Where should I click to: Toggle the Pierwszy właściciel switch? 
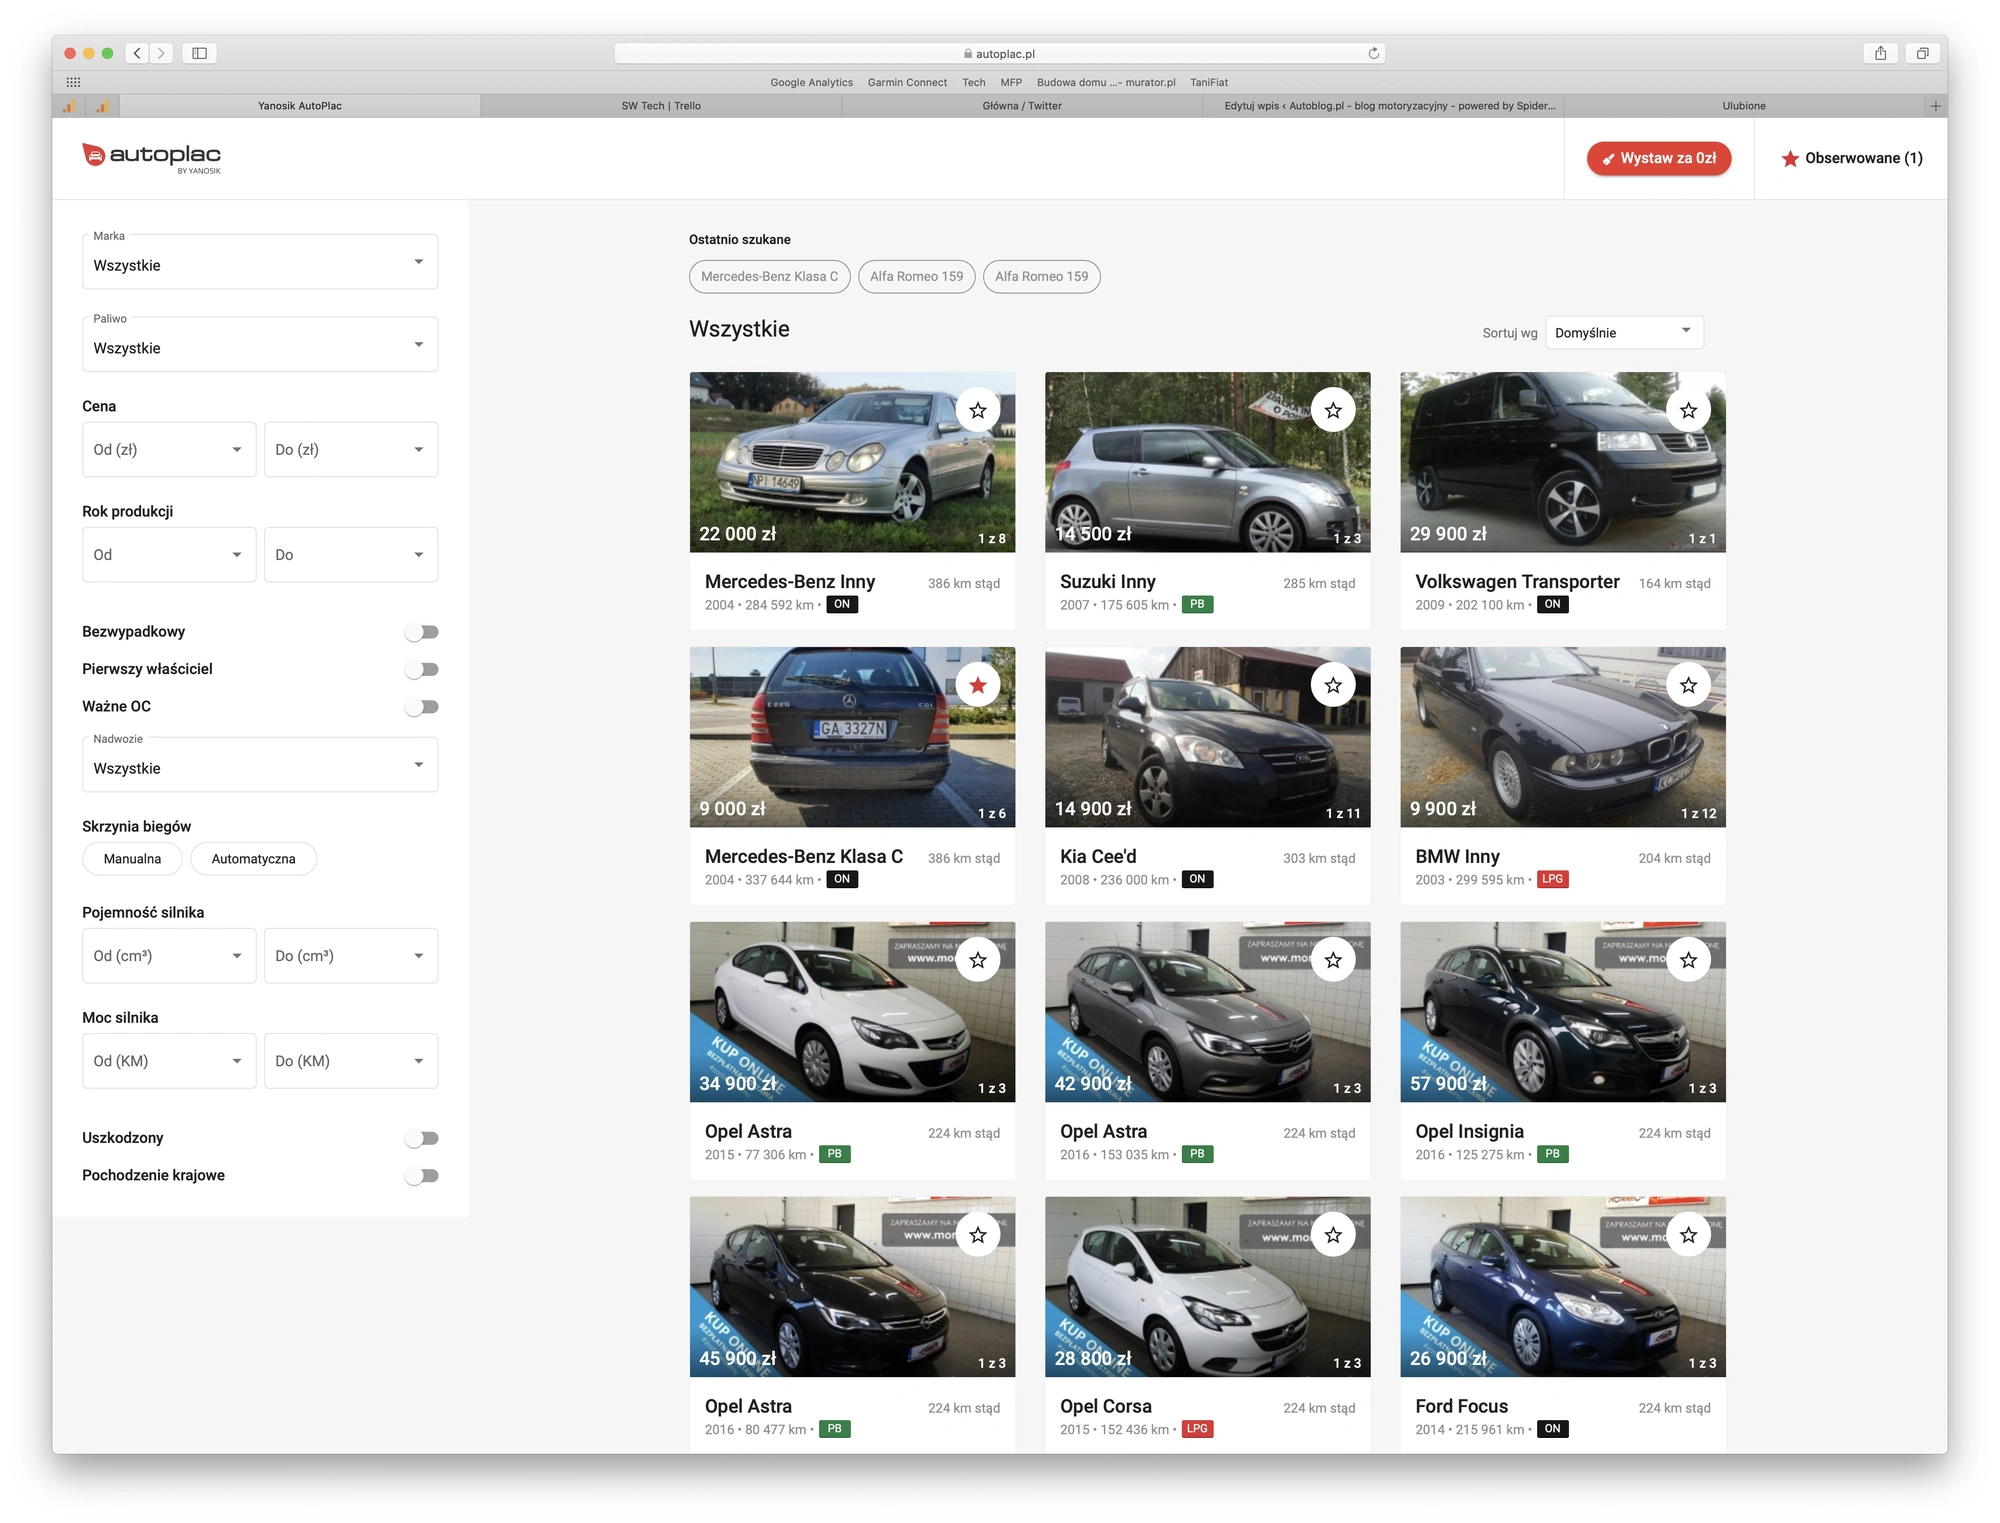(422, 669)
